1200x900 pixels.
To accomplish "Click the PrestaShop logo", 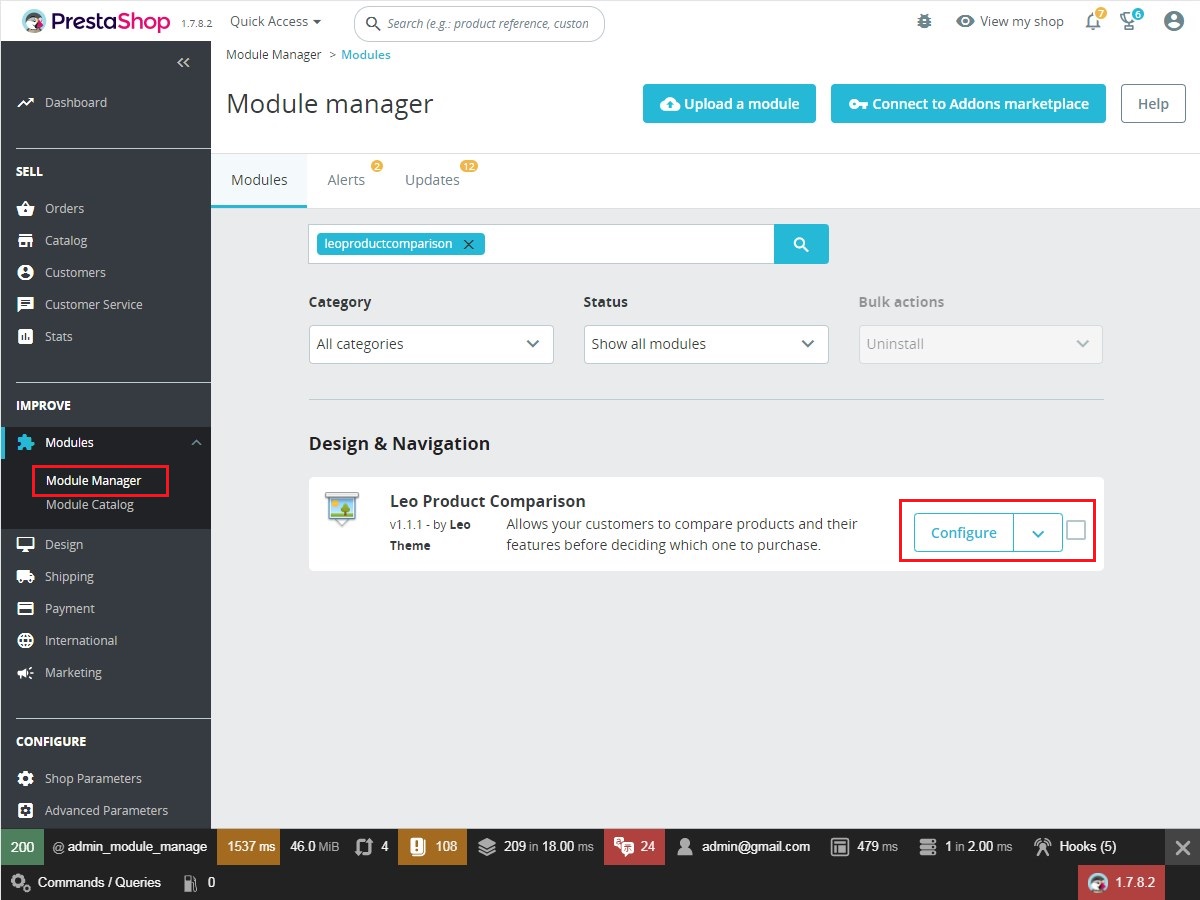I will click(96, 21).
